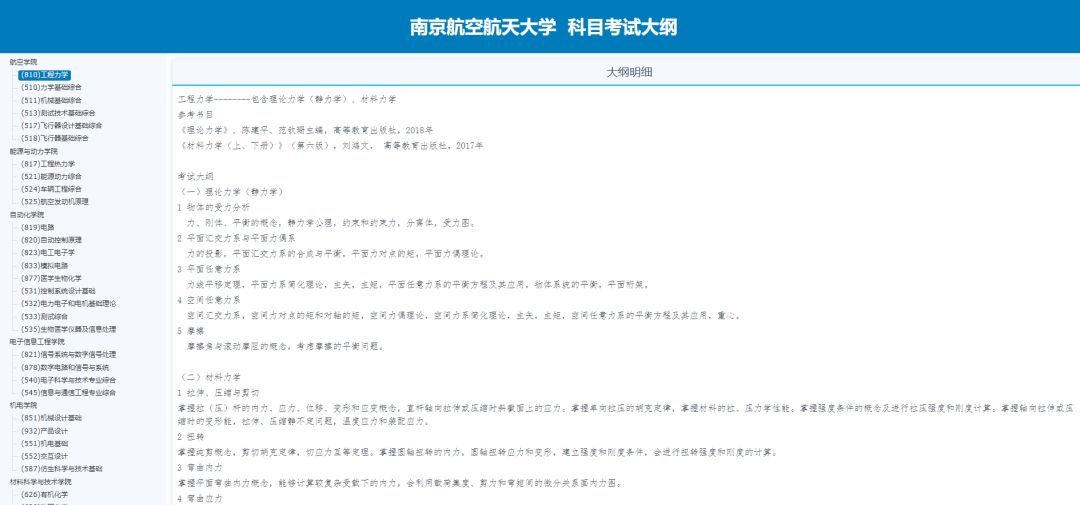This screenshot has width=1080, height=505.
Task: Select (552)交互设计 in the tree
Action: [44, 456]
